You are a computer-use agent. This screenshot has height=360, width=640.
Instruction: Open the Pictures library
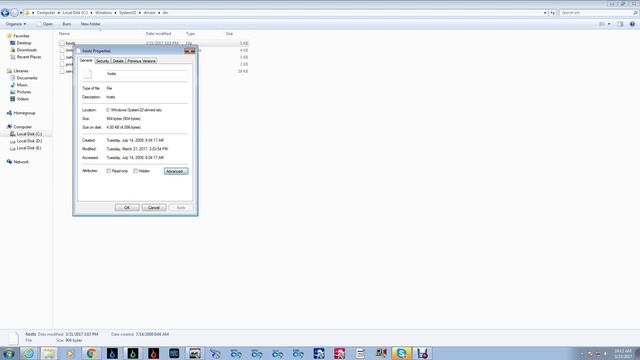[x=23, y=92]
